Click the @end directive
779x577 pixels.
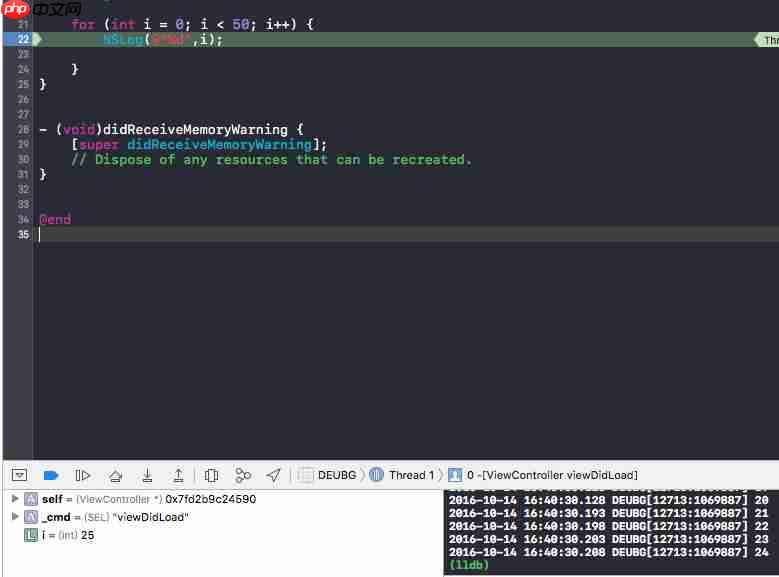coord(55,219)
